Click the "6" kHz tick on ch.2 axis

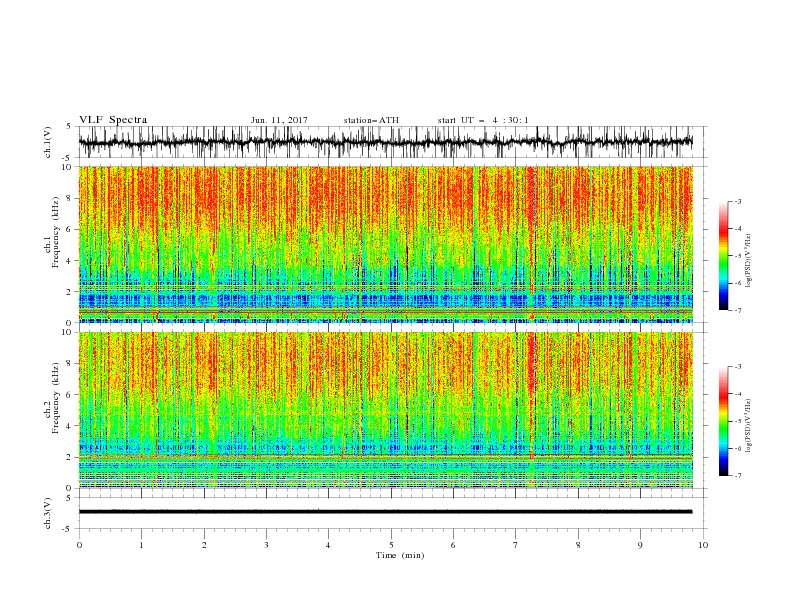coord(69,395)
